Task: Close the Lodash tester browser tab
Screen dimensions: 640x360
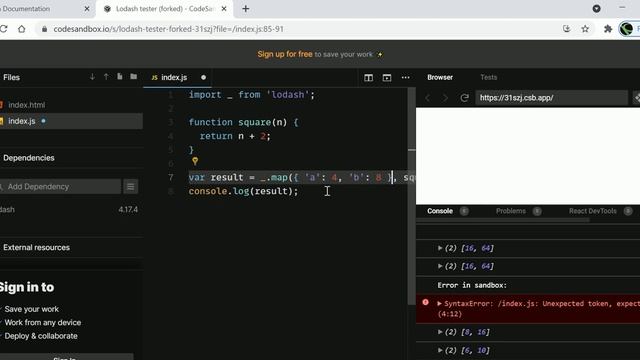Action: click(x=224, y=9)
